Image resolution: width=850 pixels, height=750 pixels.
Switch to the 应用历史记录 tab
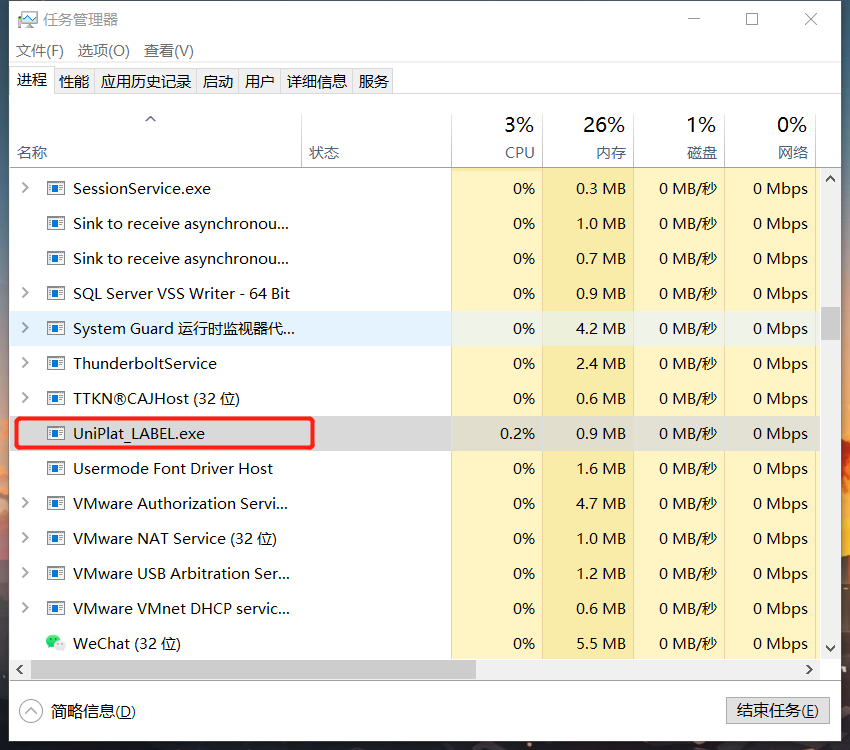[x=146, y=81]
